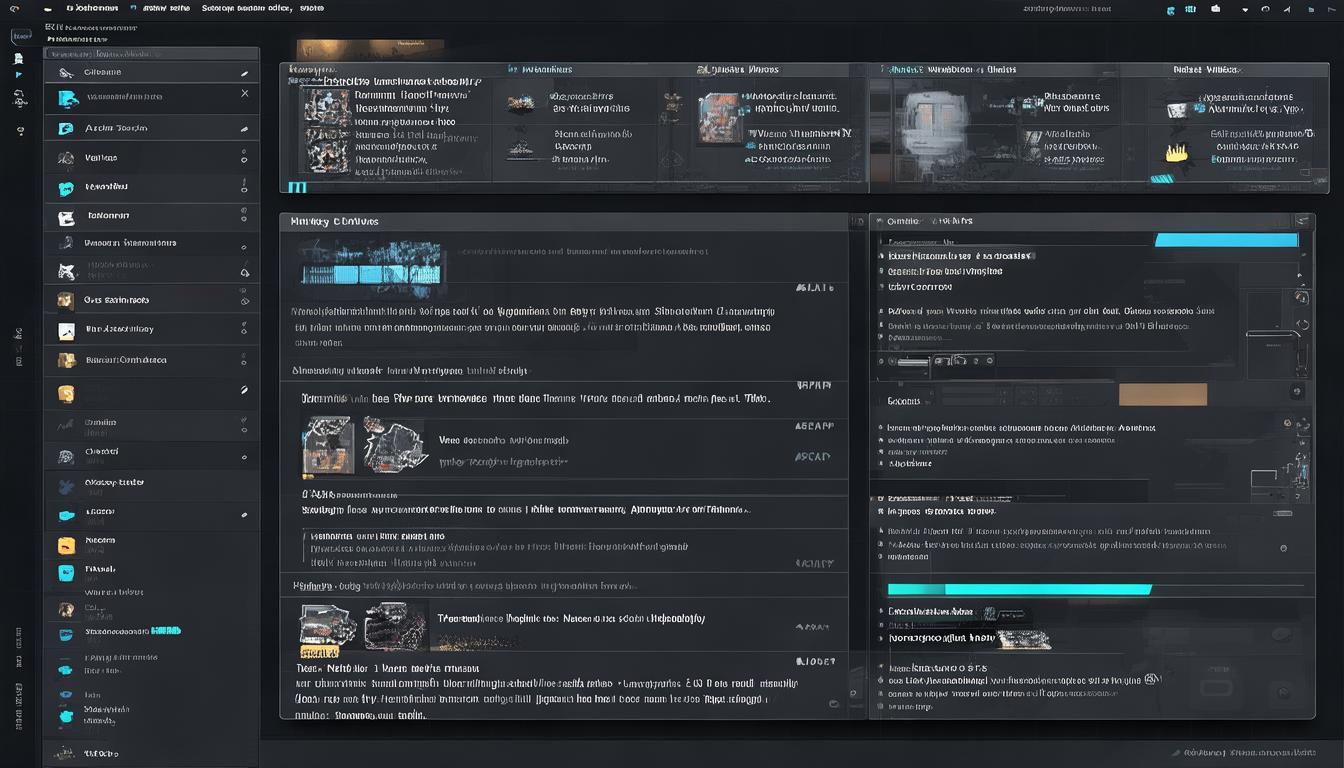Screen dimensions: 1344x768
Task: Click the first cyan icon in sidebar list
Action: coord(68,98)
